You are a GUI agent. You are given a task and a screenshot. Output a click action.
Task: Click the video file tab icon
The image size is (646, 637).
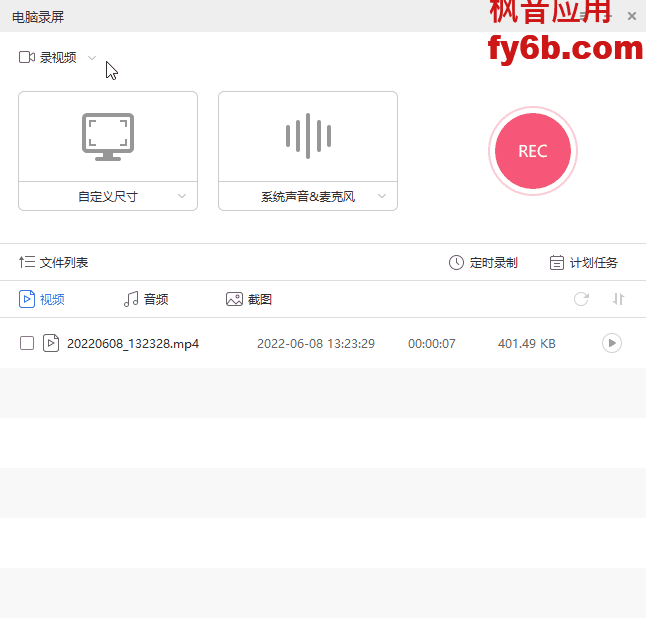tap(27, 299)
